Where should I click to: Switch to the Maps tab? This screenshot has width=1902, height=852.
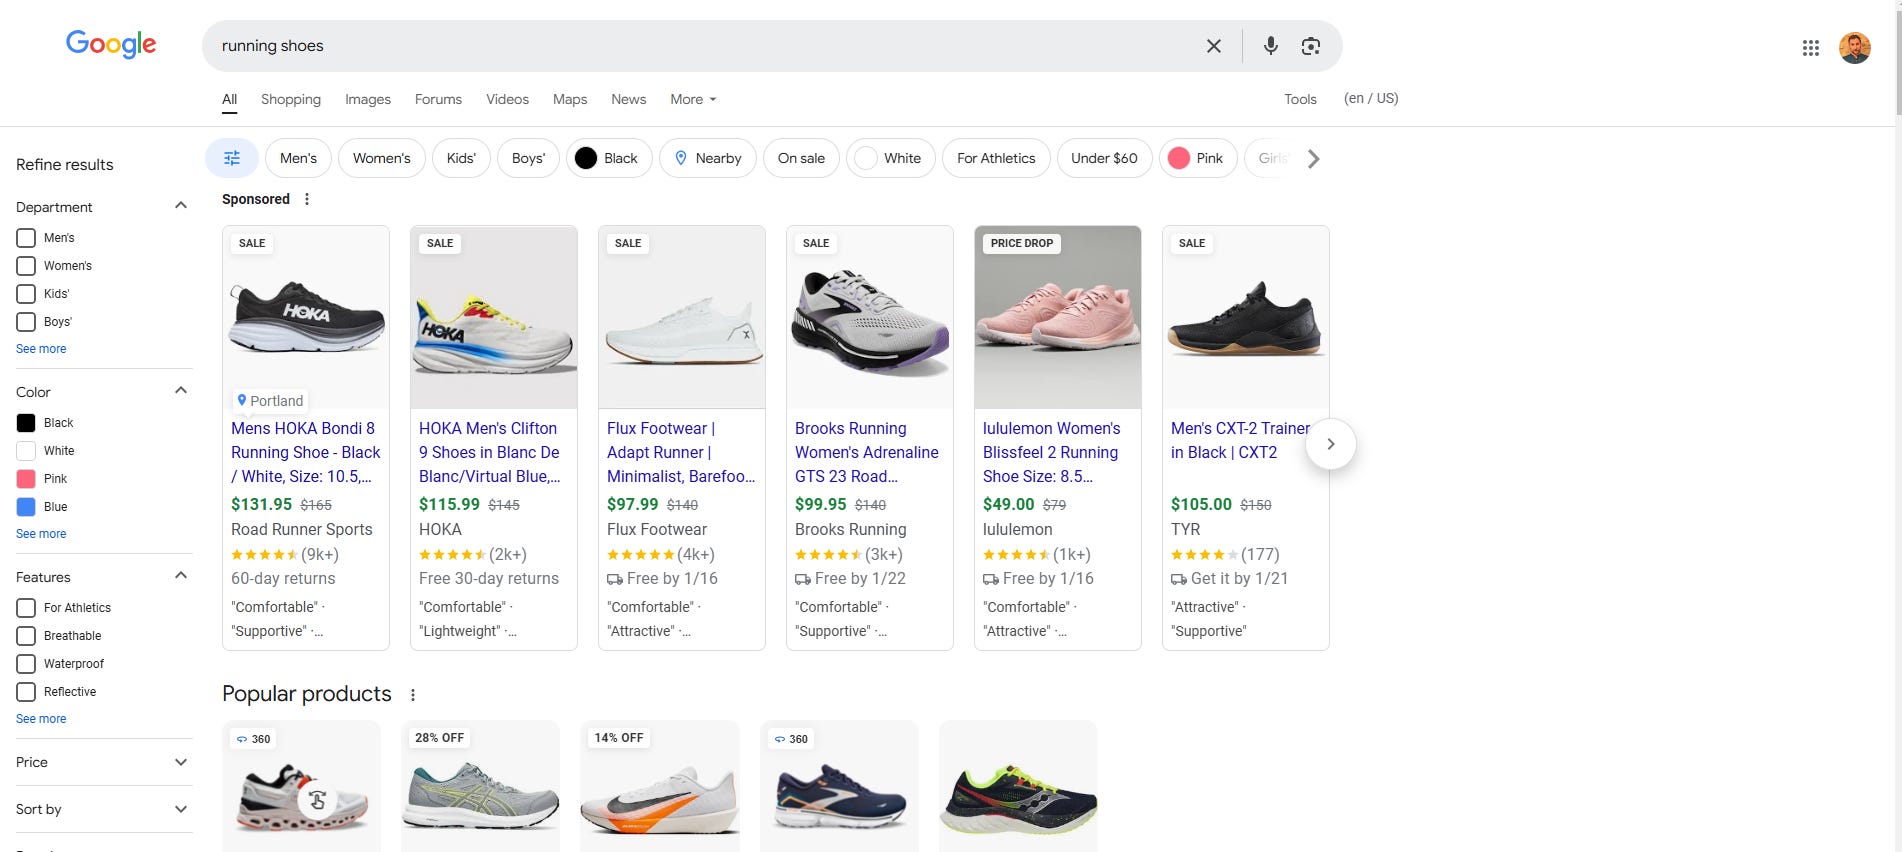click(x=570, y=99)
